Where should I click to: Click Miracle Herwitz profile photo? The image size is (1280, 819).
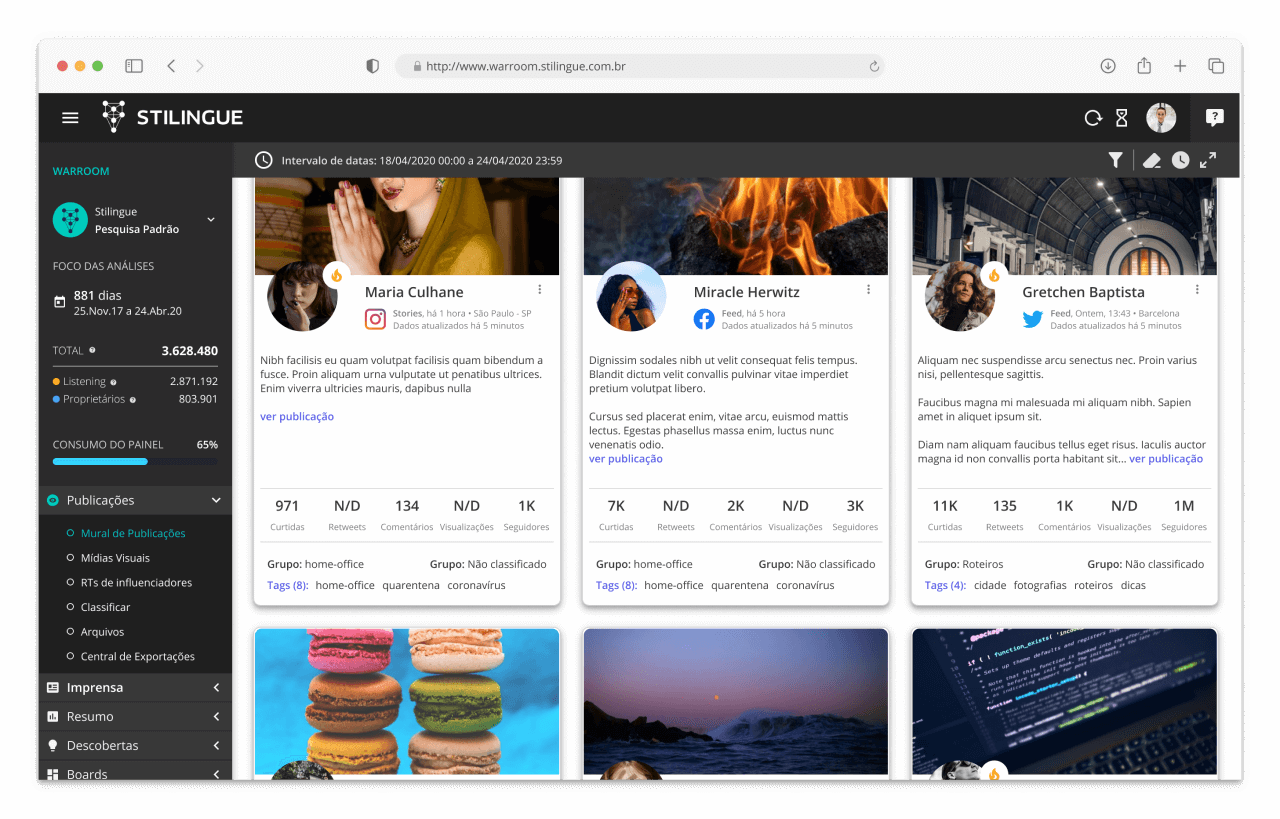click(x=631, y=296)
